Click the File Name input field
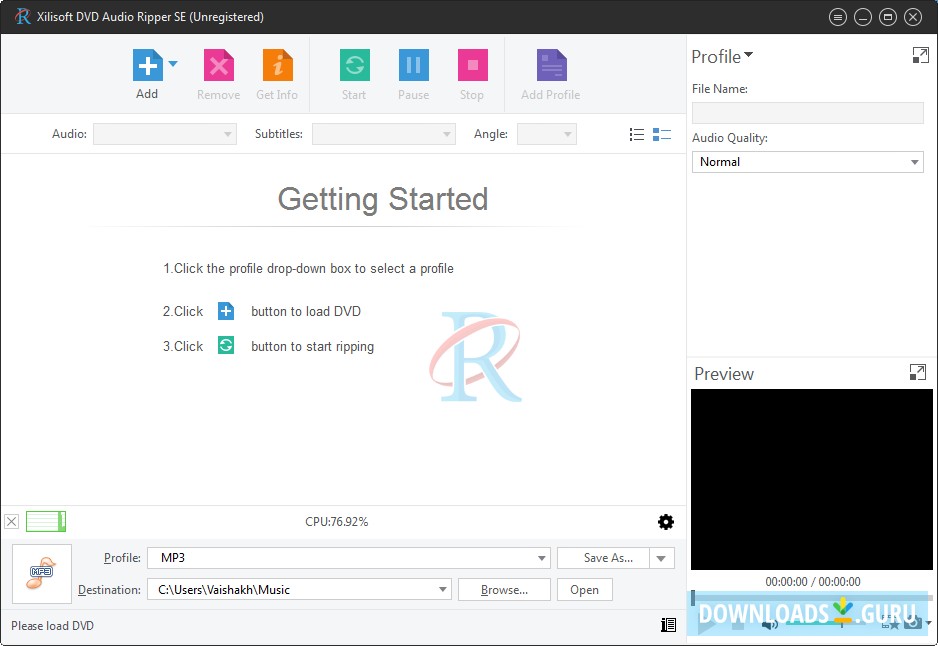The width and height of the screenshot is (938, 646). click(x=808, y=112)
